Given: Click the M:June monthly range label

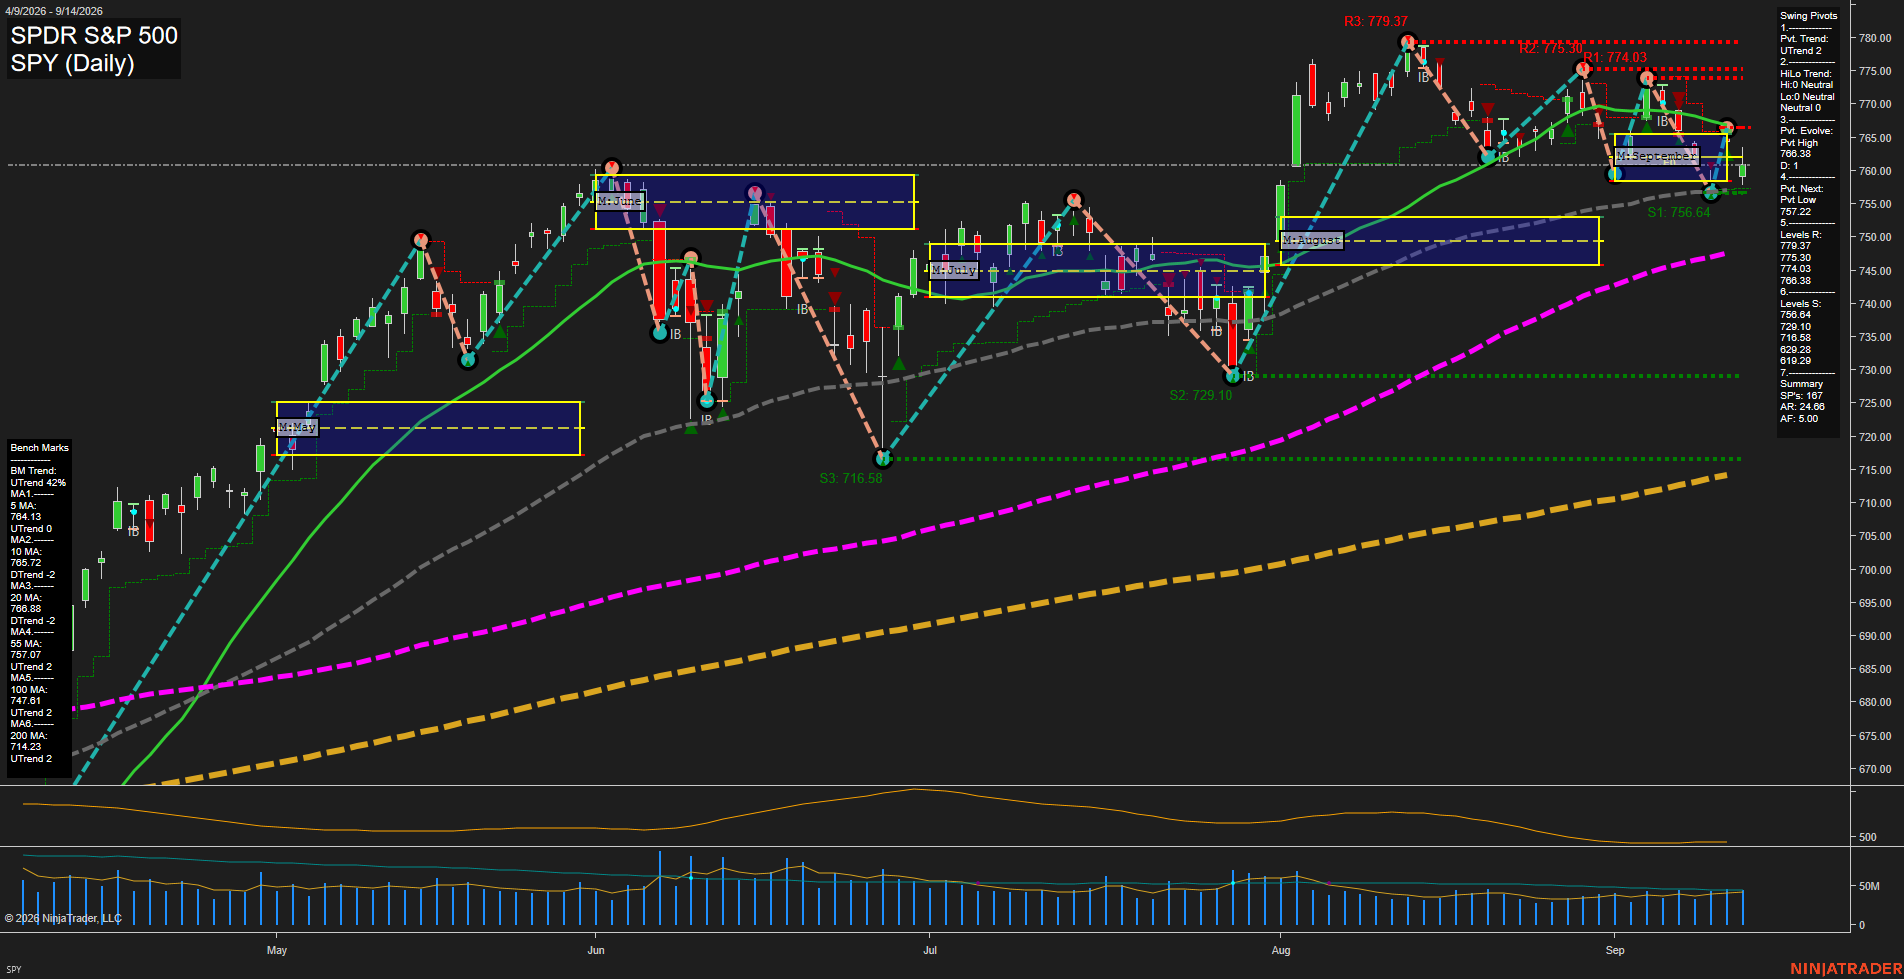Looking at the screenshot, I should click(x=620, y=201).
